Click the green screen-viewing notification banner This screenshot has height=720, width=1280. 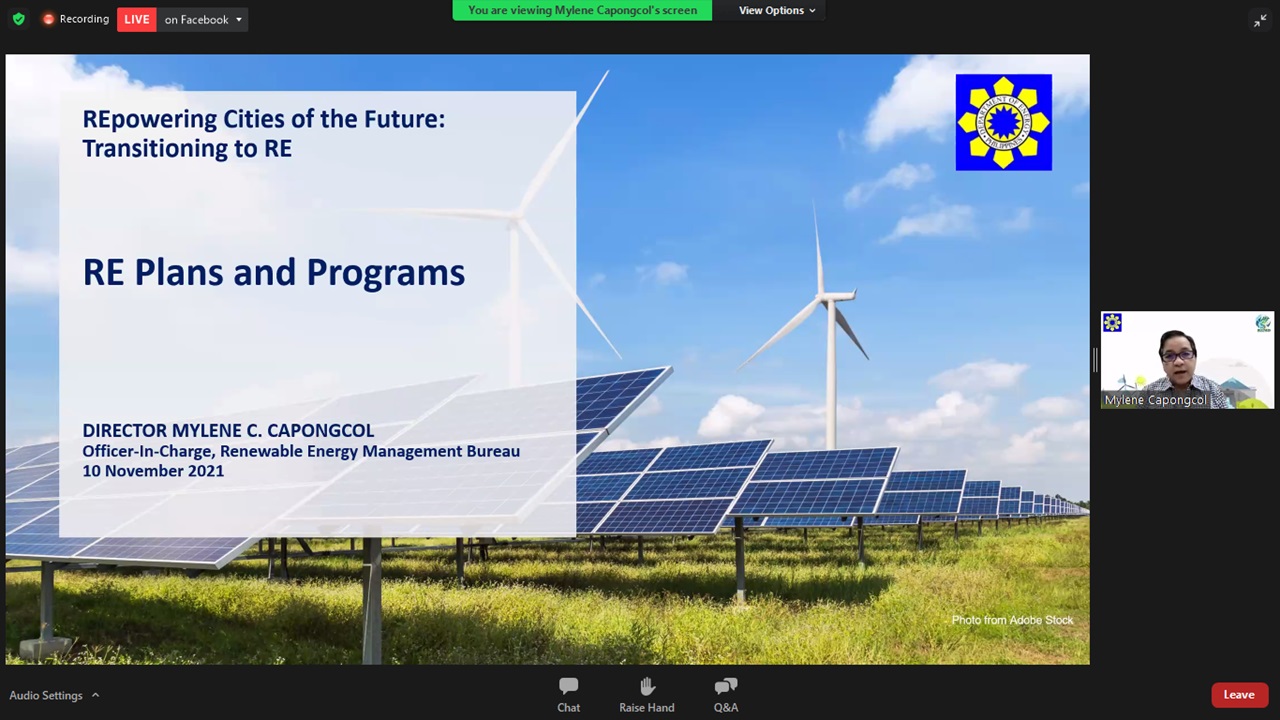(582, 10)
